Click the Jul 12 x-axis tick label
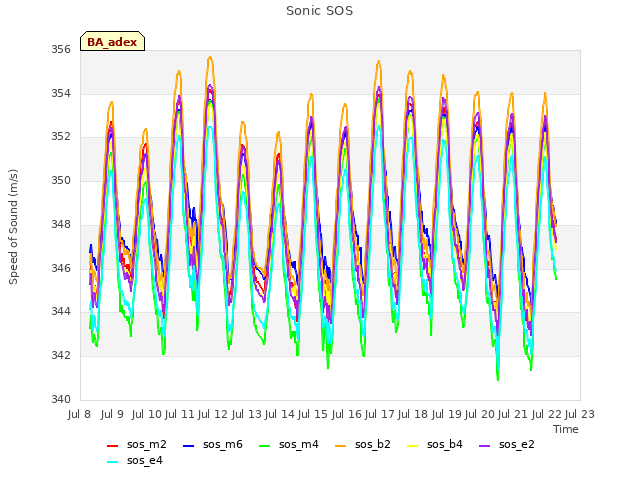Image resolution: width=640 pixels, height=480 pixels. coord(213,414)
